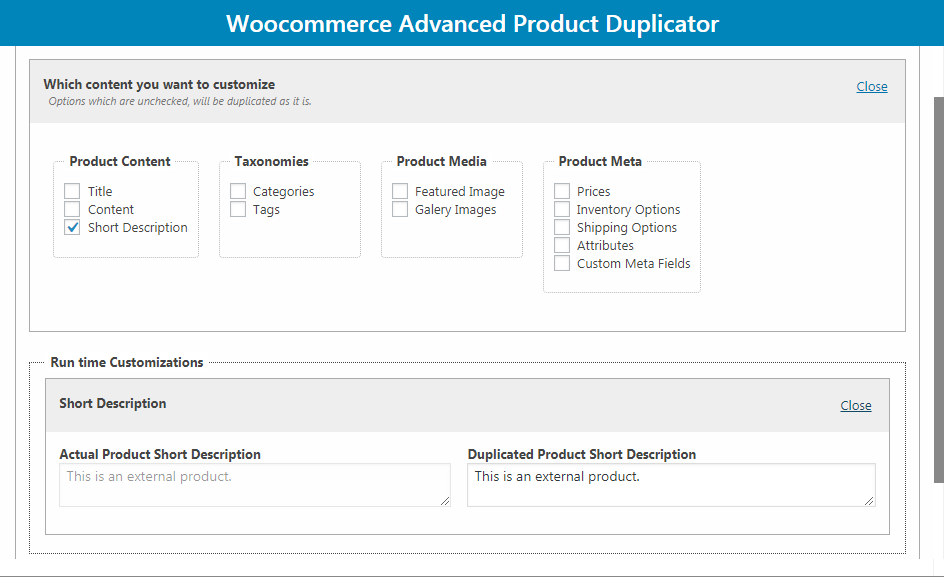Enable Custom Meta Fields checkbox
The height and width of the screenshot is (577, 944).
[x=562, y=264]
